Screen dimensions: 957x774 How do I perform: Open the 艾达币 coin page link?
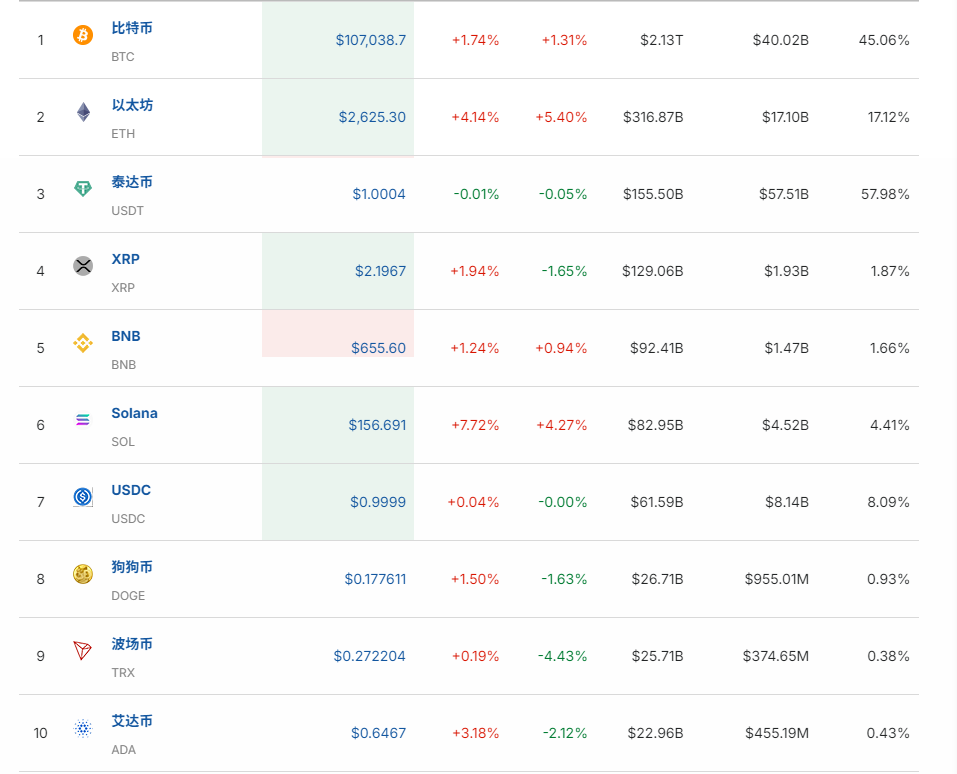coord(132,721)
